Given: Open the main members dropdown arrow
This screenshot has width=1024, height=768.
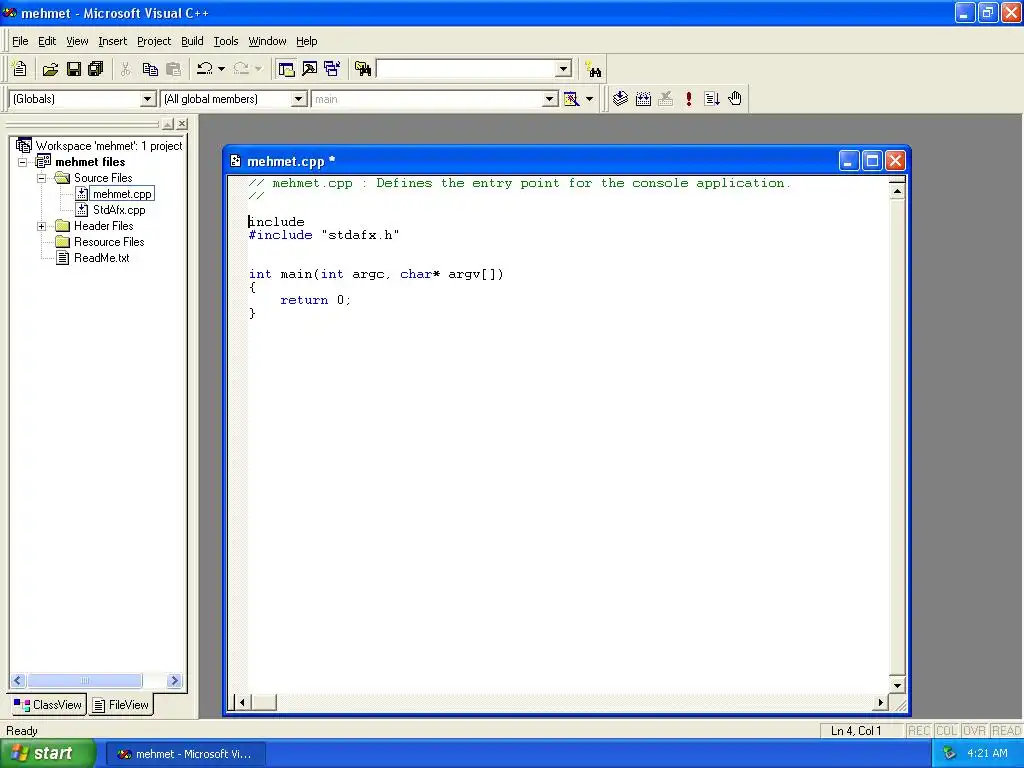Looking at the screenshot, I should click(x=550, y=99).
